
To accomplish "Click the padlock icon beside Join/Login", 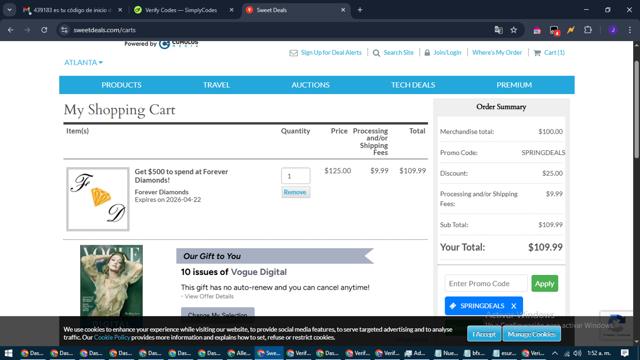I will pos(427,53).
